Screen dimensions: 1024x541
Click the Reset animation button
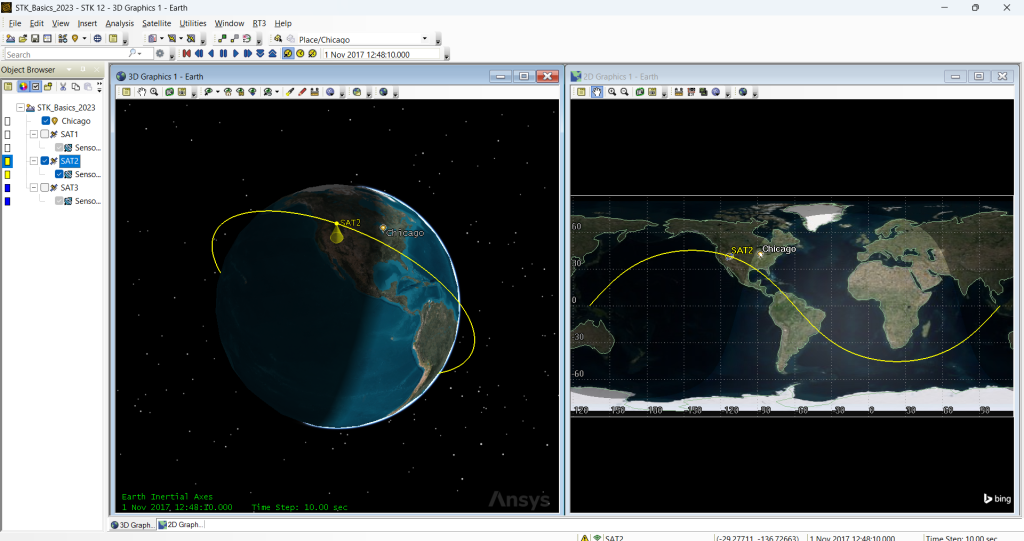(187, 54)
